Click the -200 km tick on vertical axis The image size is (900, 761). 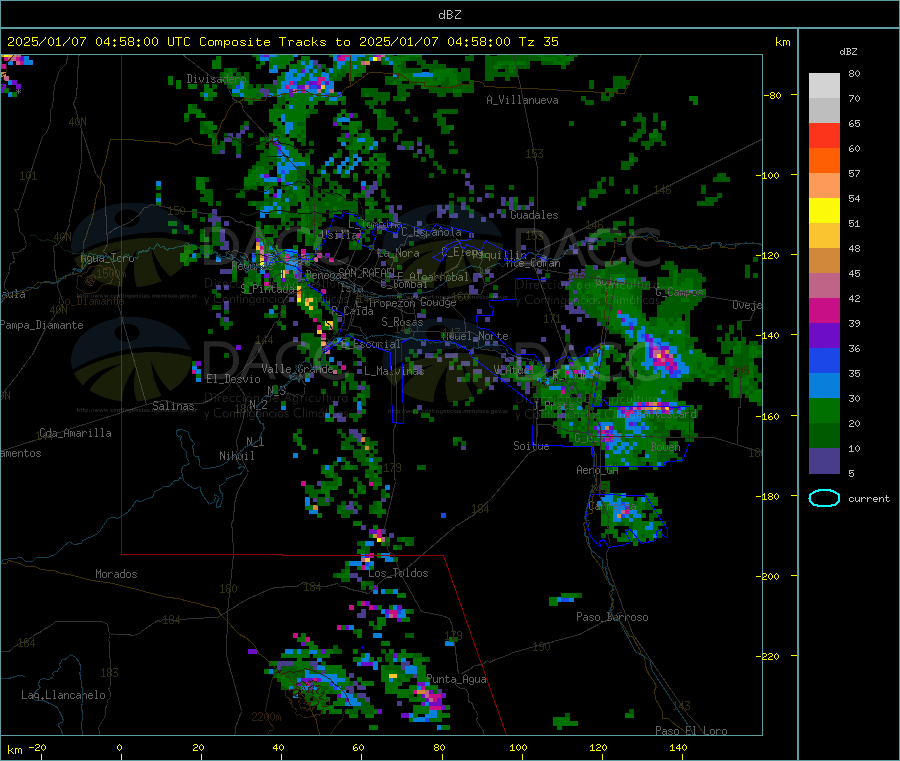pyautogui.click(x=769, y=576)
